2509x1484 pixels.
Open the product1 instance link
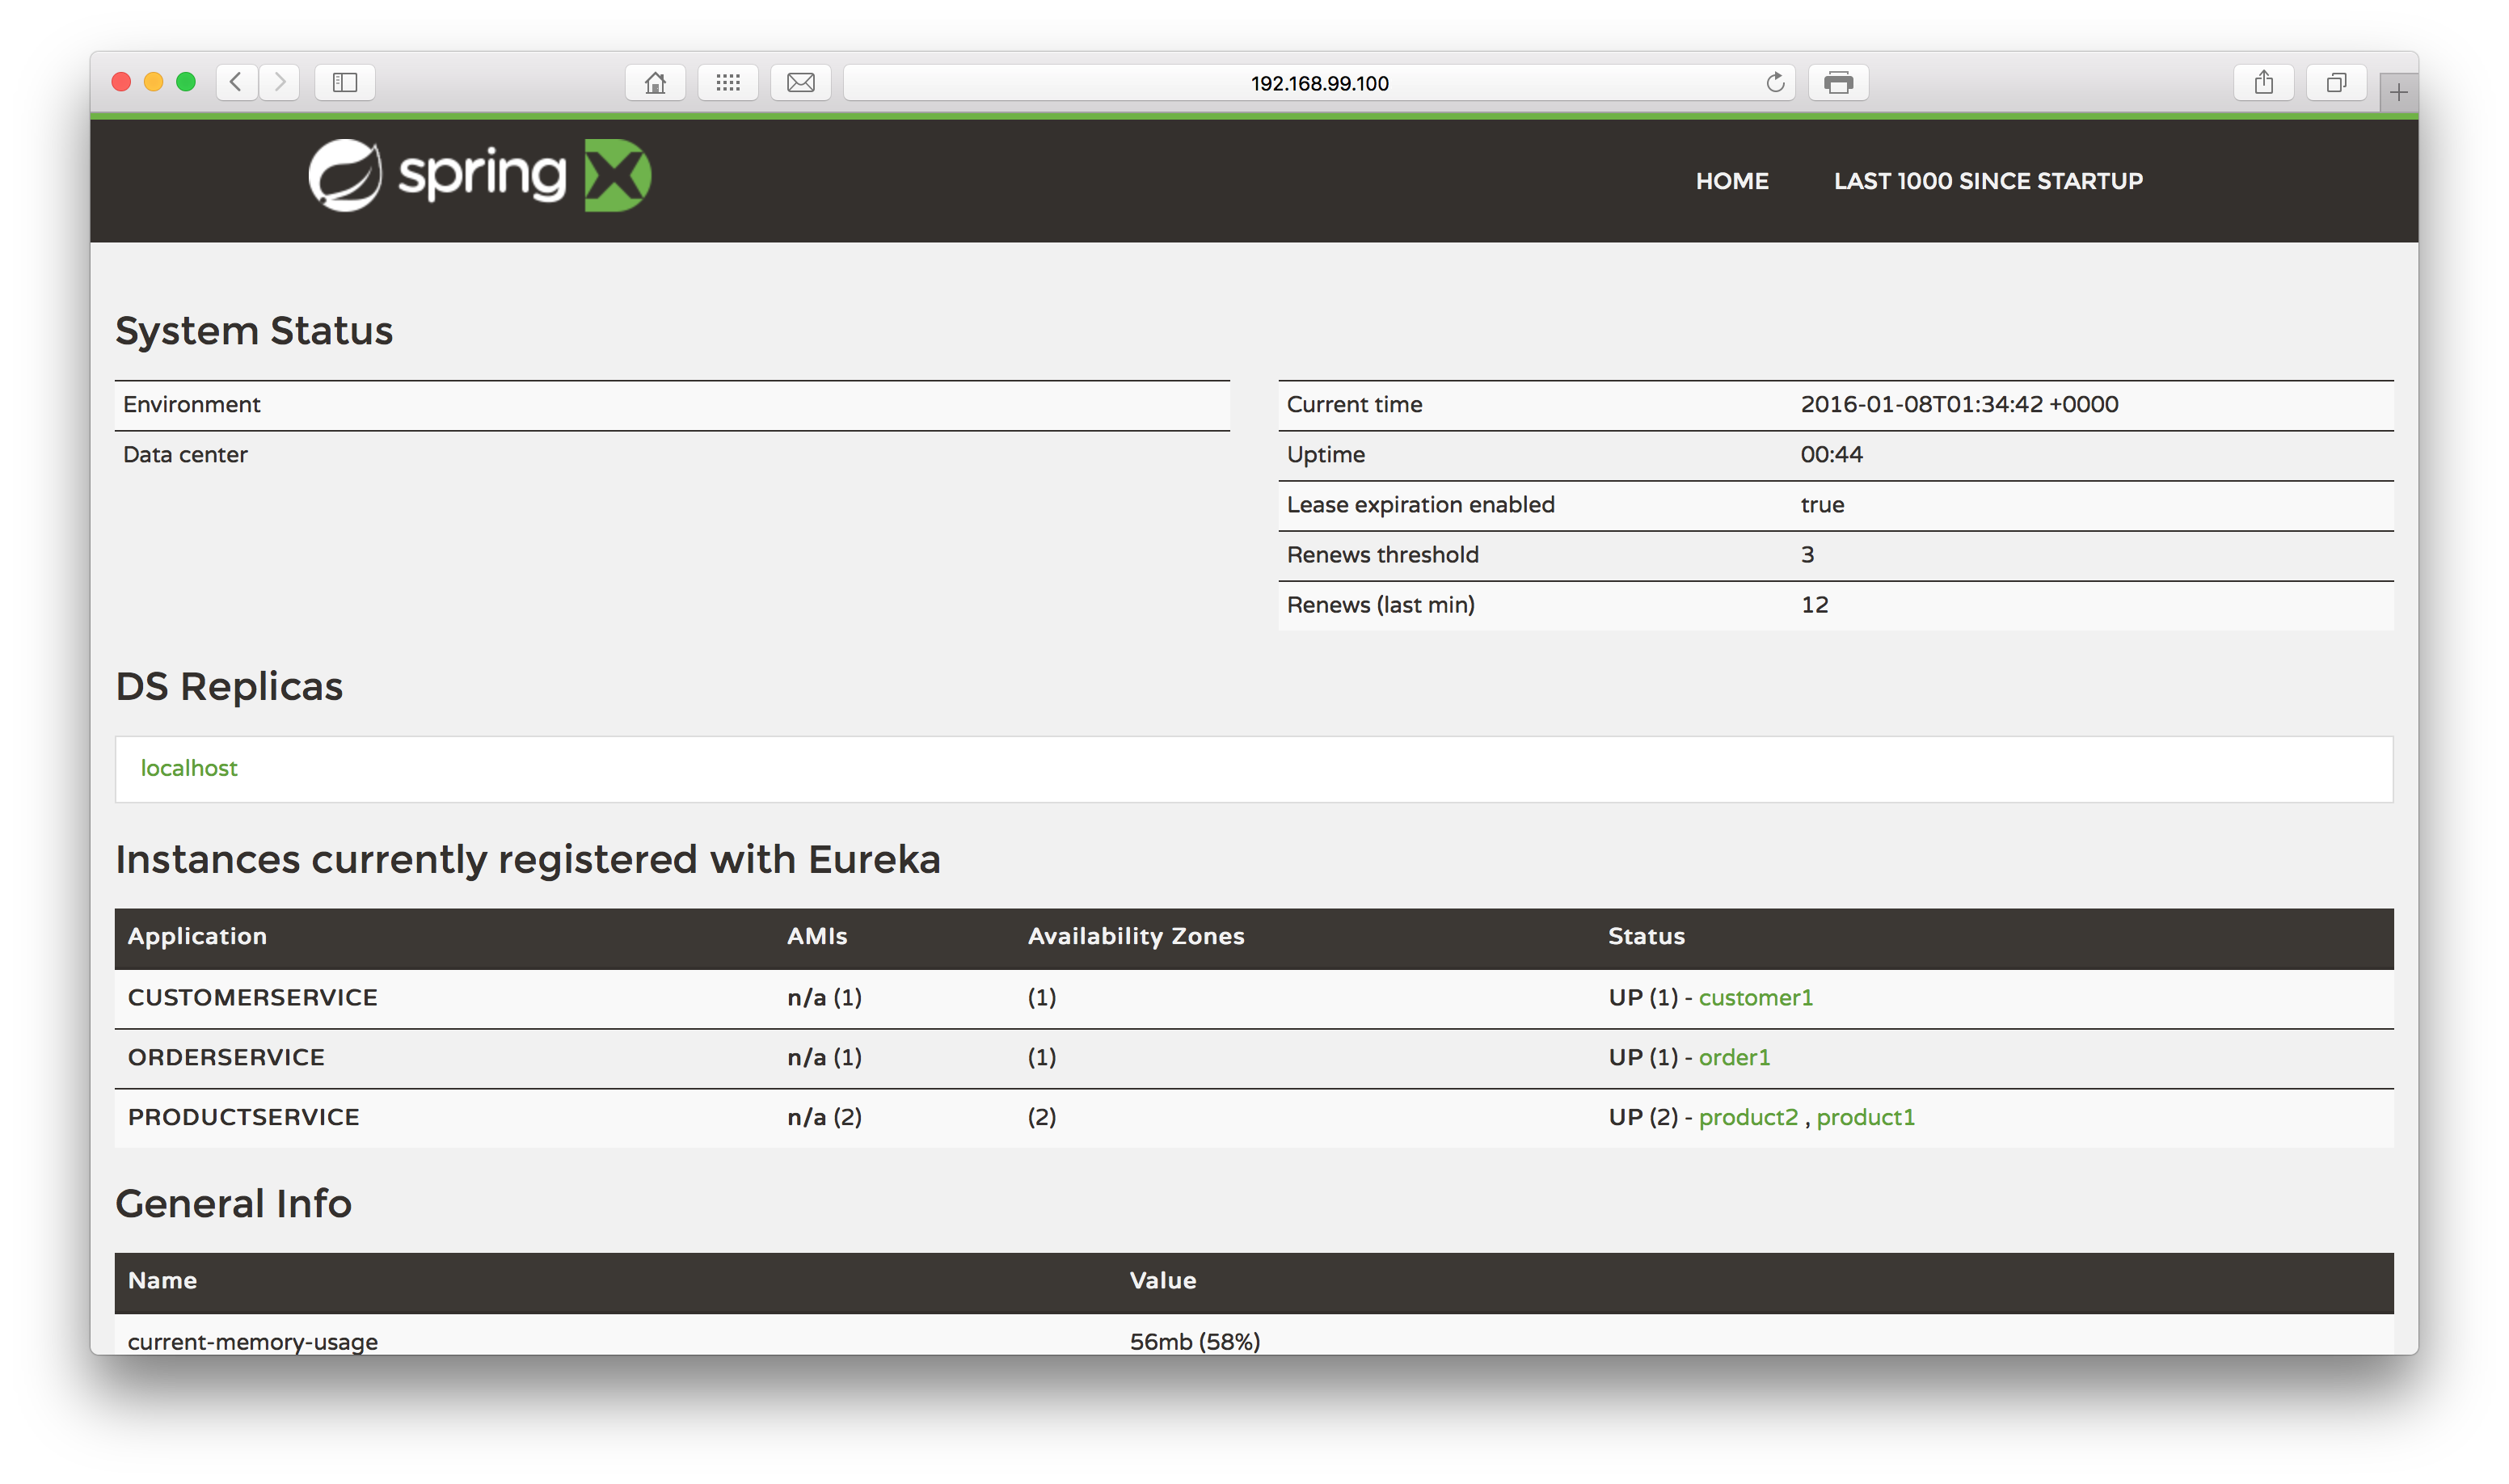click(x=1865, y=1117)
